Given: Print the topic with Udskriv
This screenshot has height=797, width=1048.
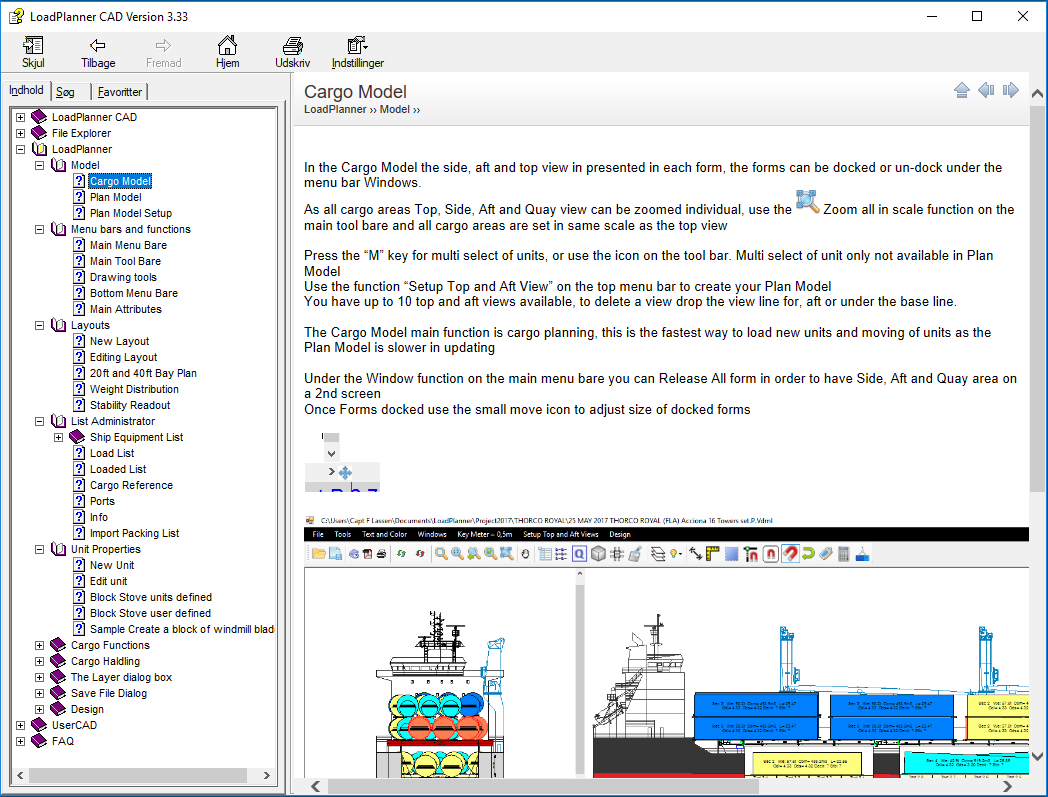Looking at the screenshot, I should (292, 52).
